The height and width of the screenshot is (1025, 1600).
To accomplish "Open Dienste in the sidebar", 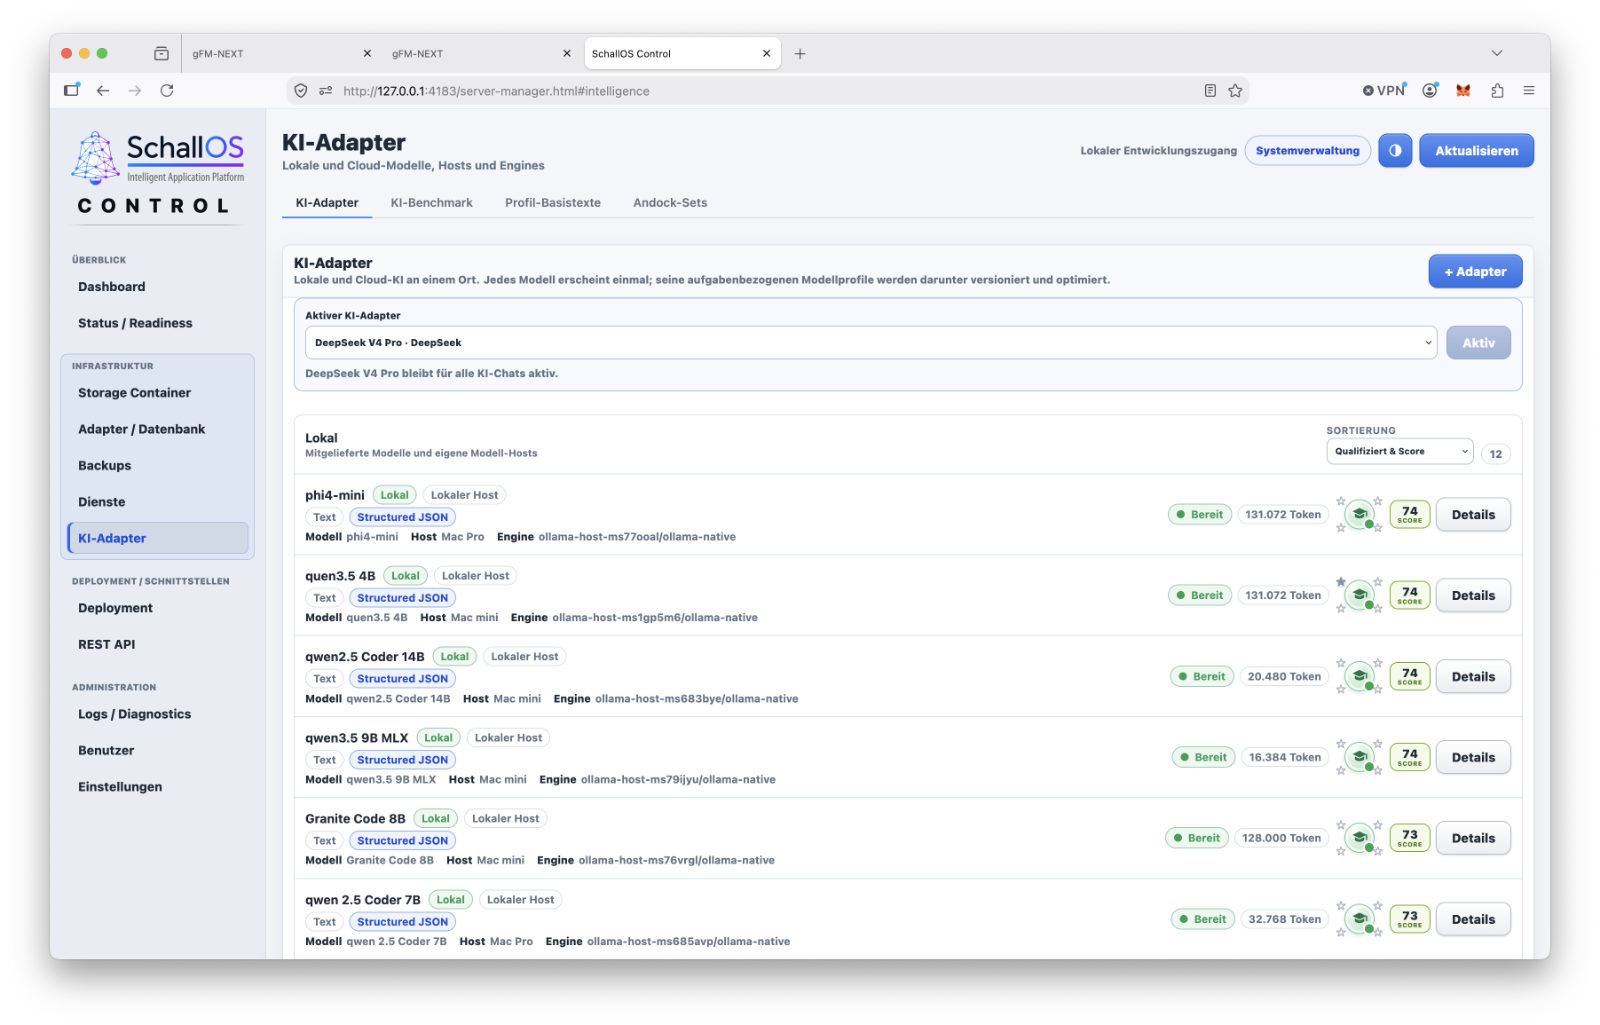I will 102,502.
